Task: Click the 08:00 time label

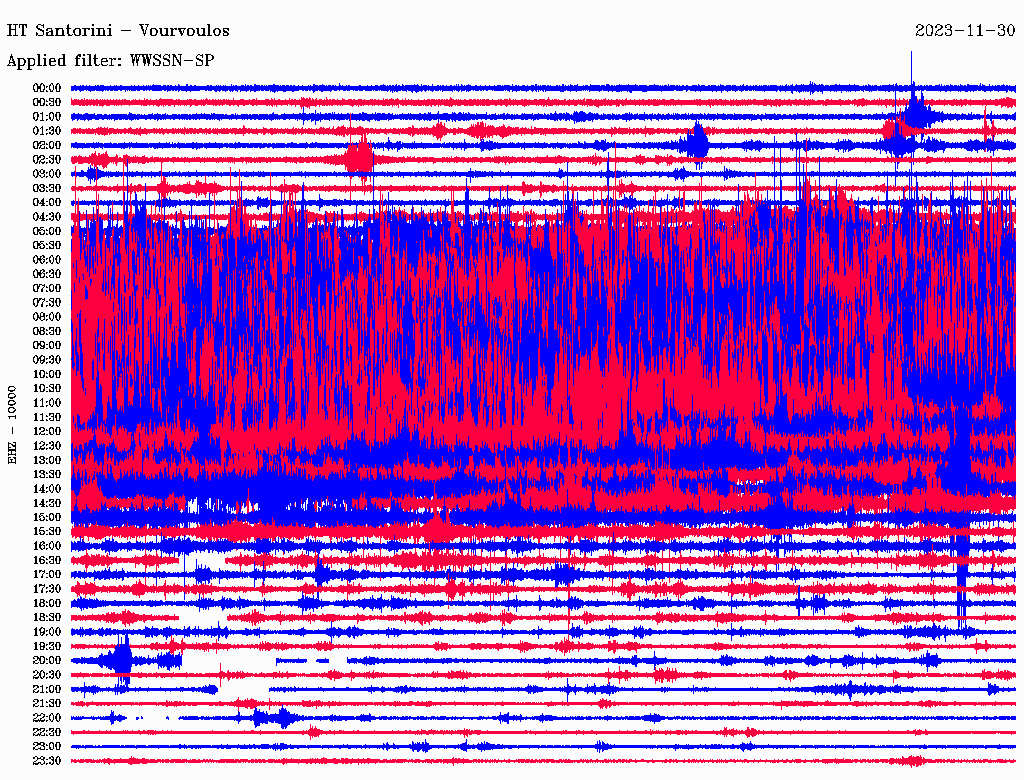Action: coord(47,317)
